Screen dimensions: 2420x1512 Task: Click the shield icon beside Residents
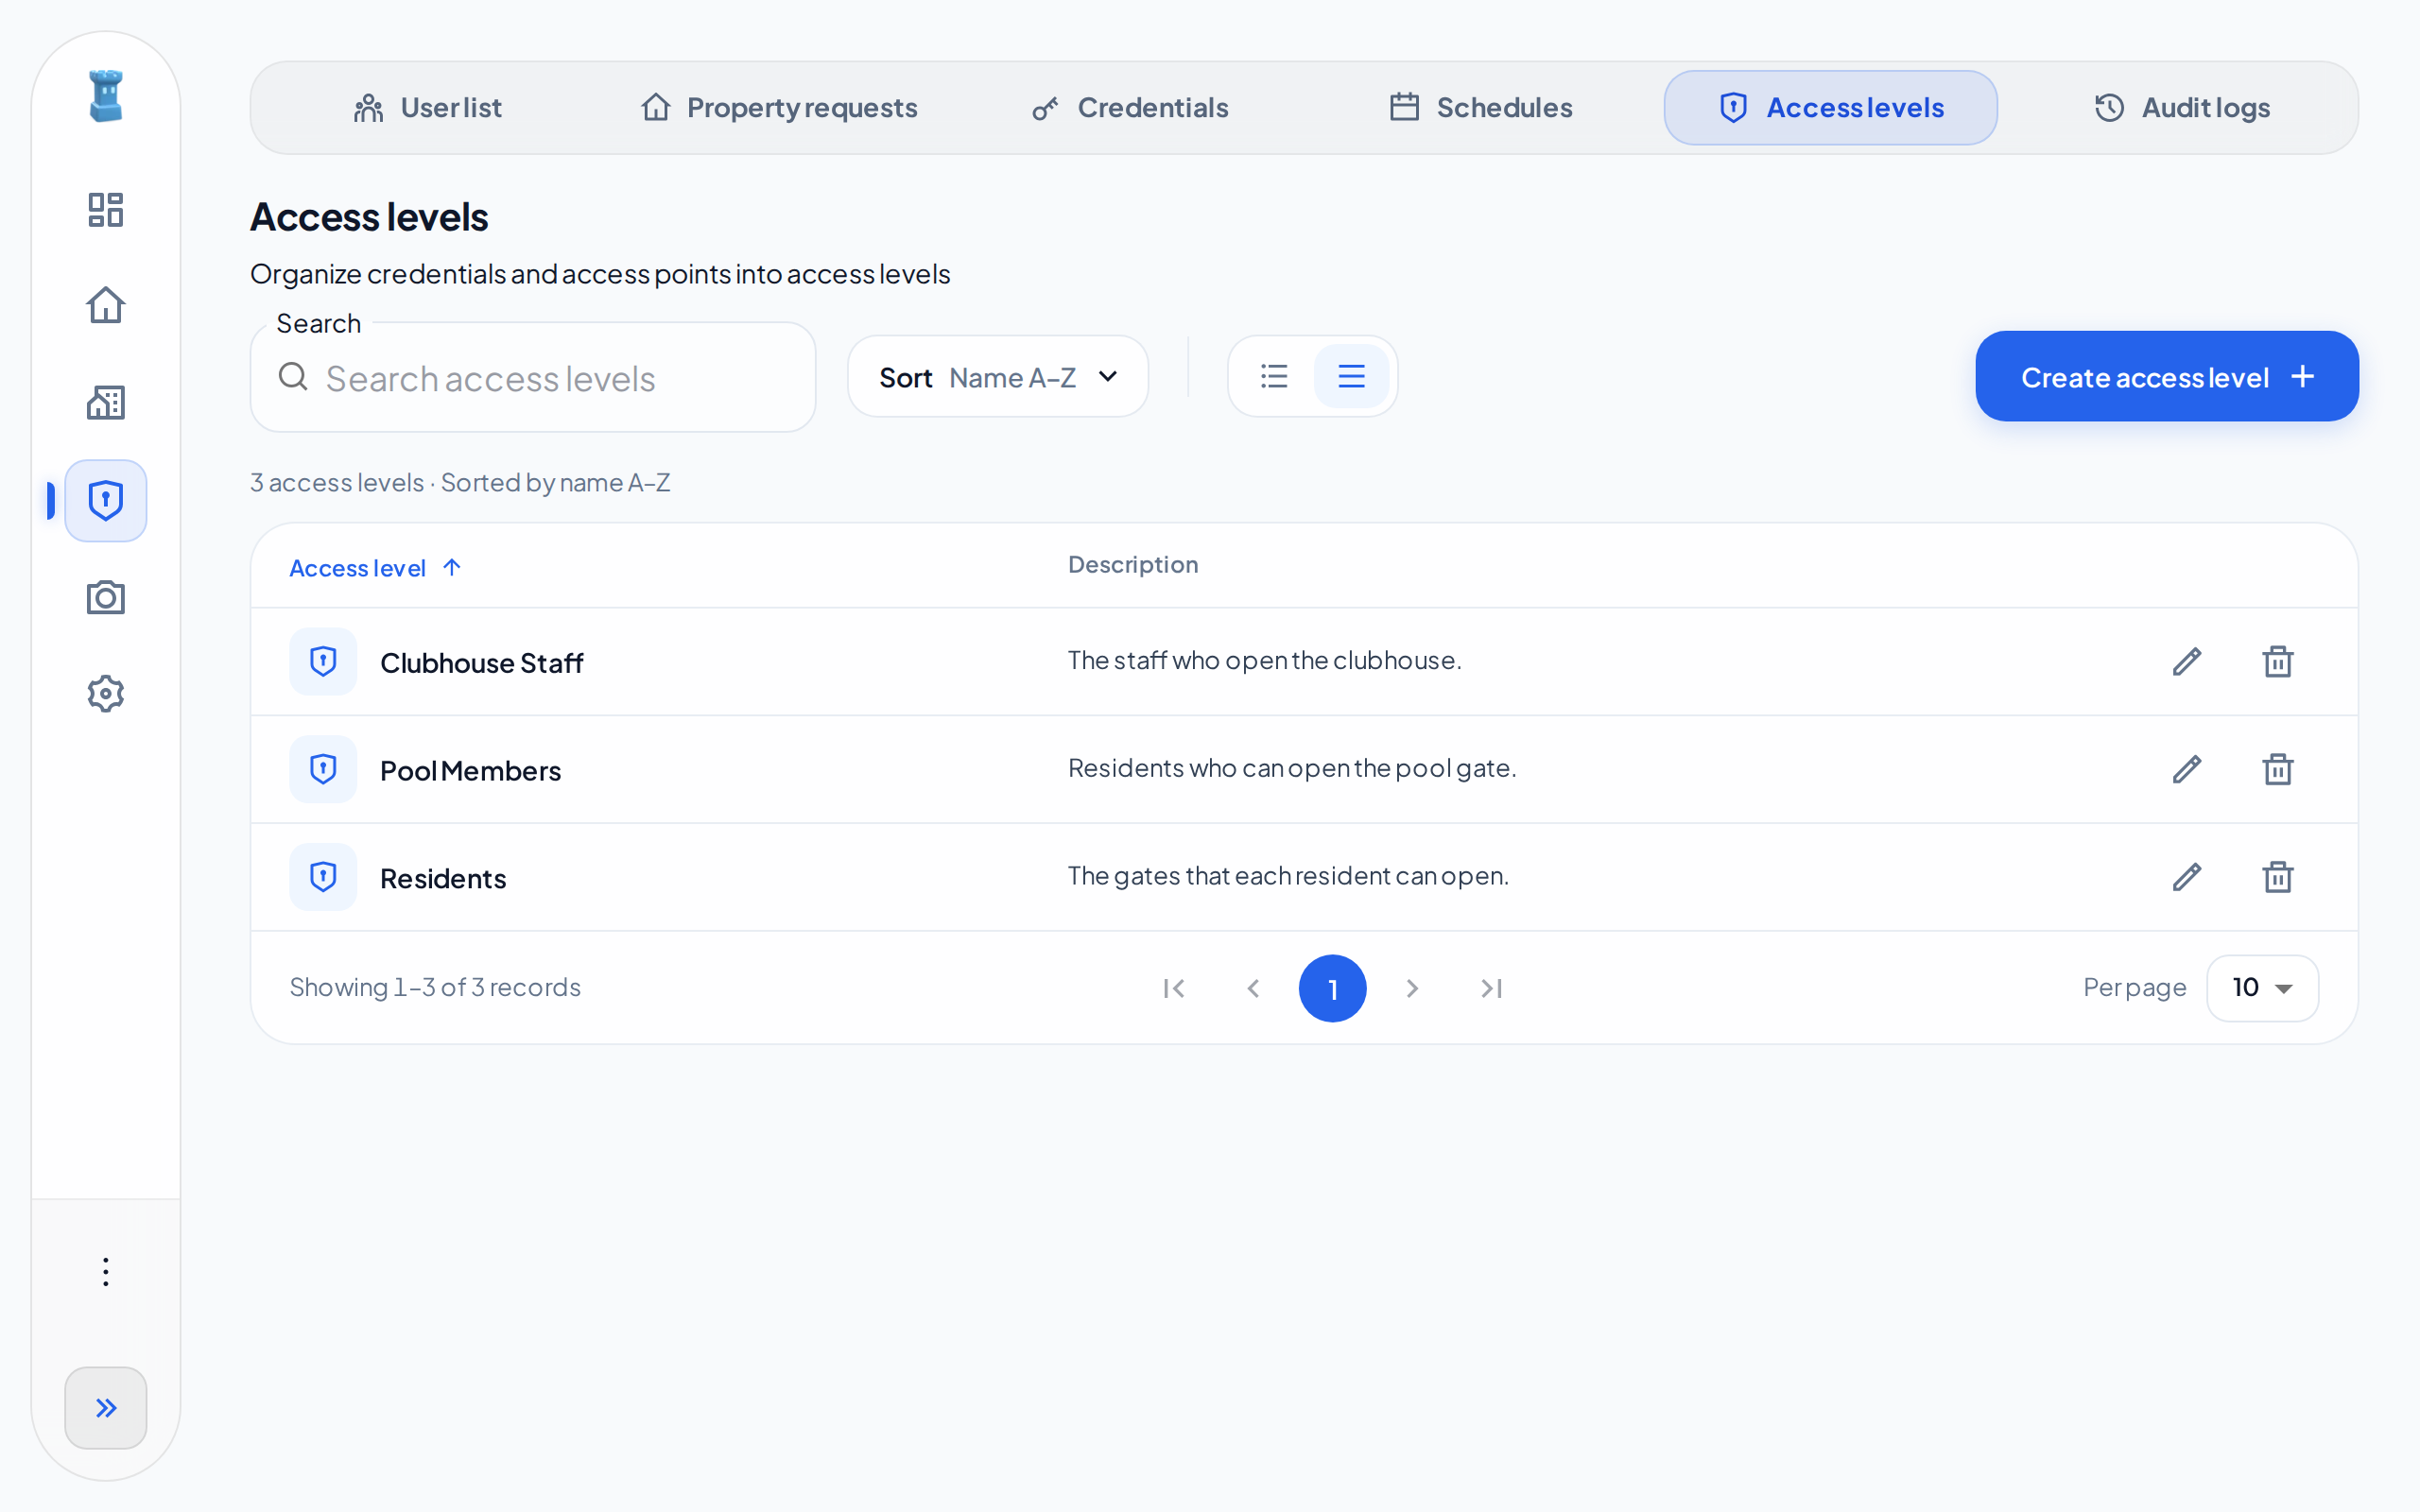pyautogui.click(x=323, y=877)
